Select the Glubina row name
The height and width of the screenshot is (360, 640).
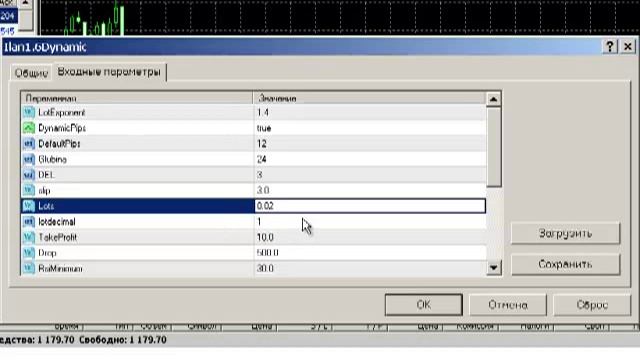52,159
